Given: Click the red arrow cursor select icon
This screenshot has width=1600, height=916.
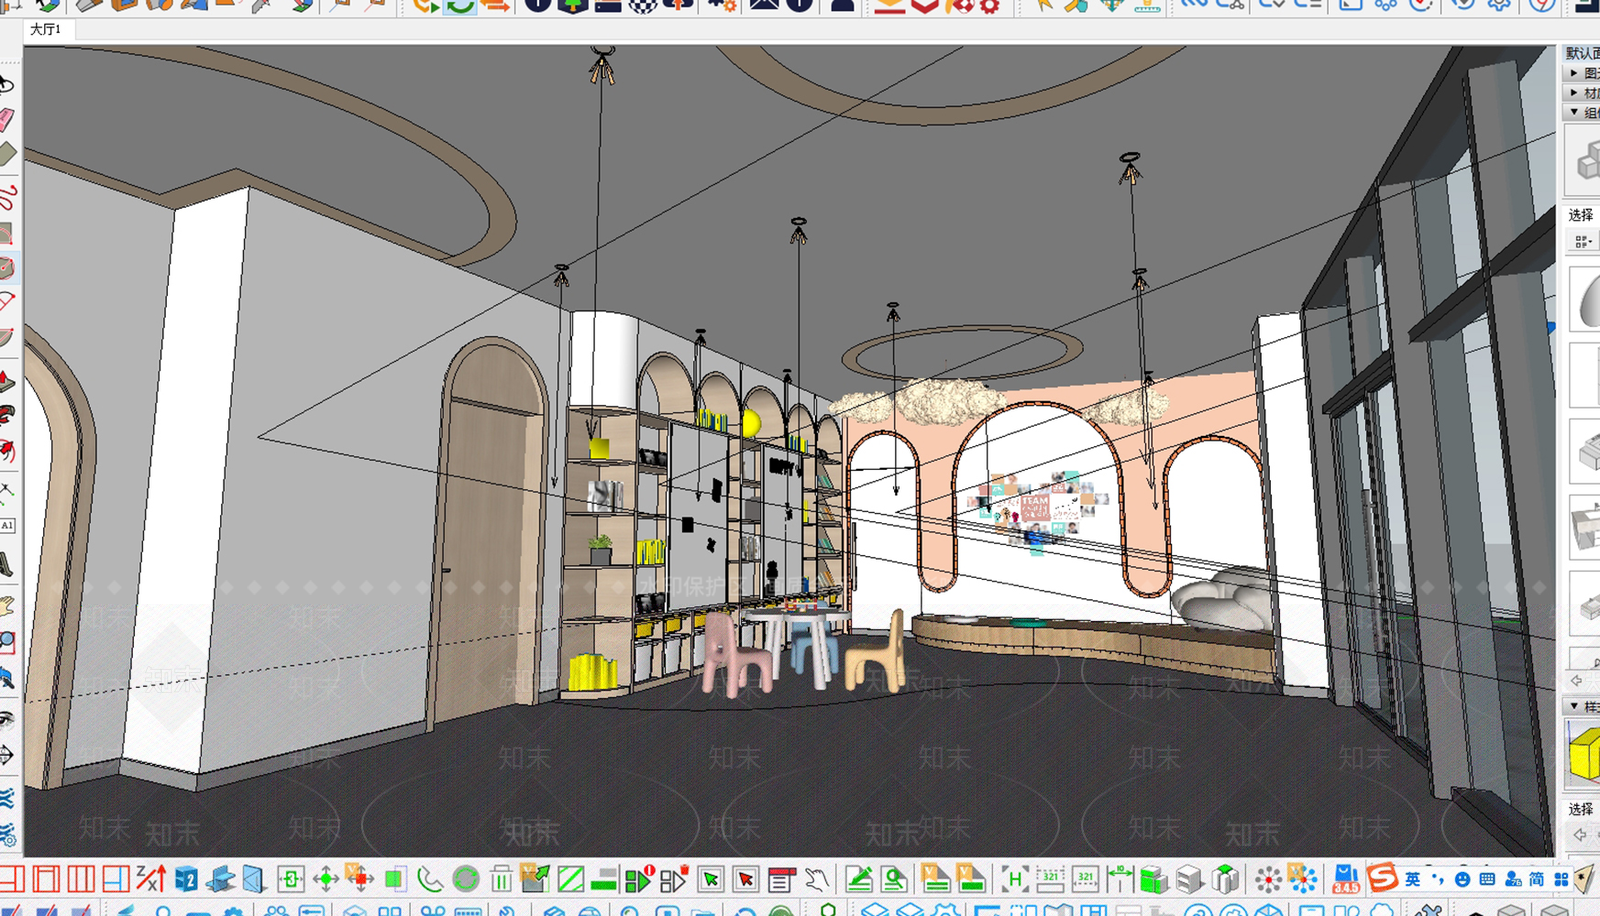Looking at the screenshot, I should [x=746, y=880].
